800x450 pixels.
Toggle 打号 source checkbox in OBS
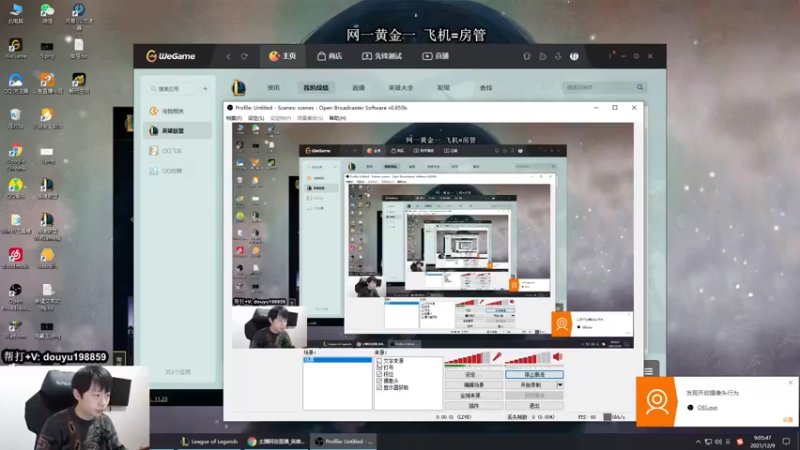click(x=379, y=367)
